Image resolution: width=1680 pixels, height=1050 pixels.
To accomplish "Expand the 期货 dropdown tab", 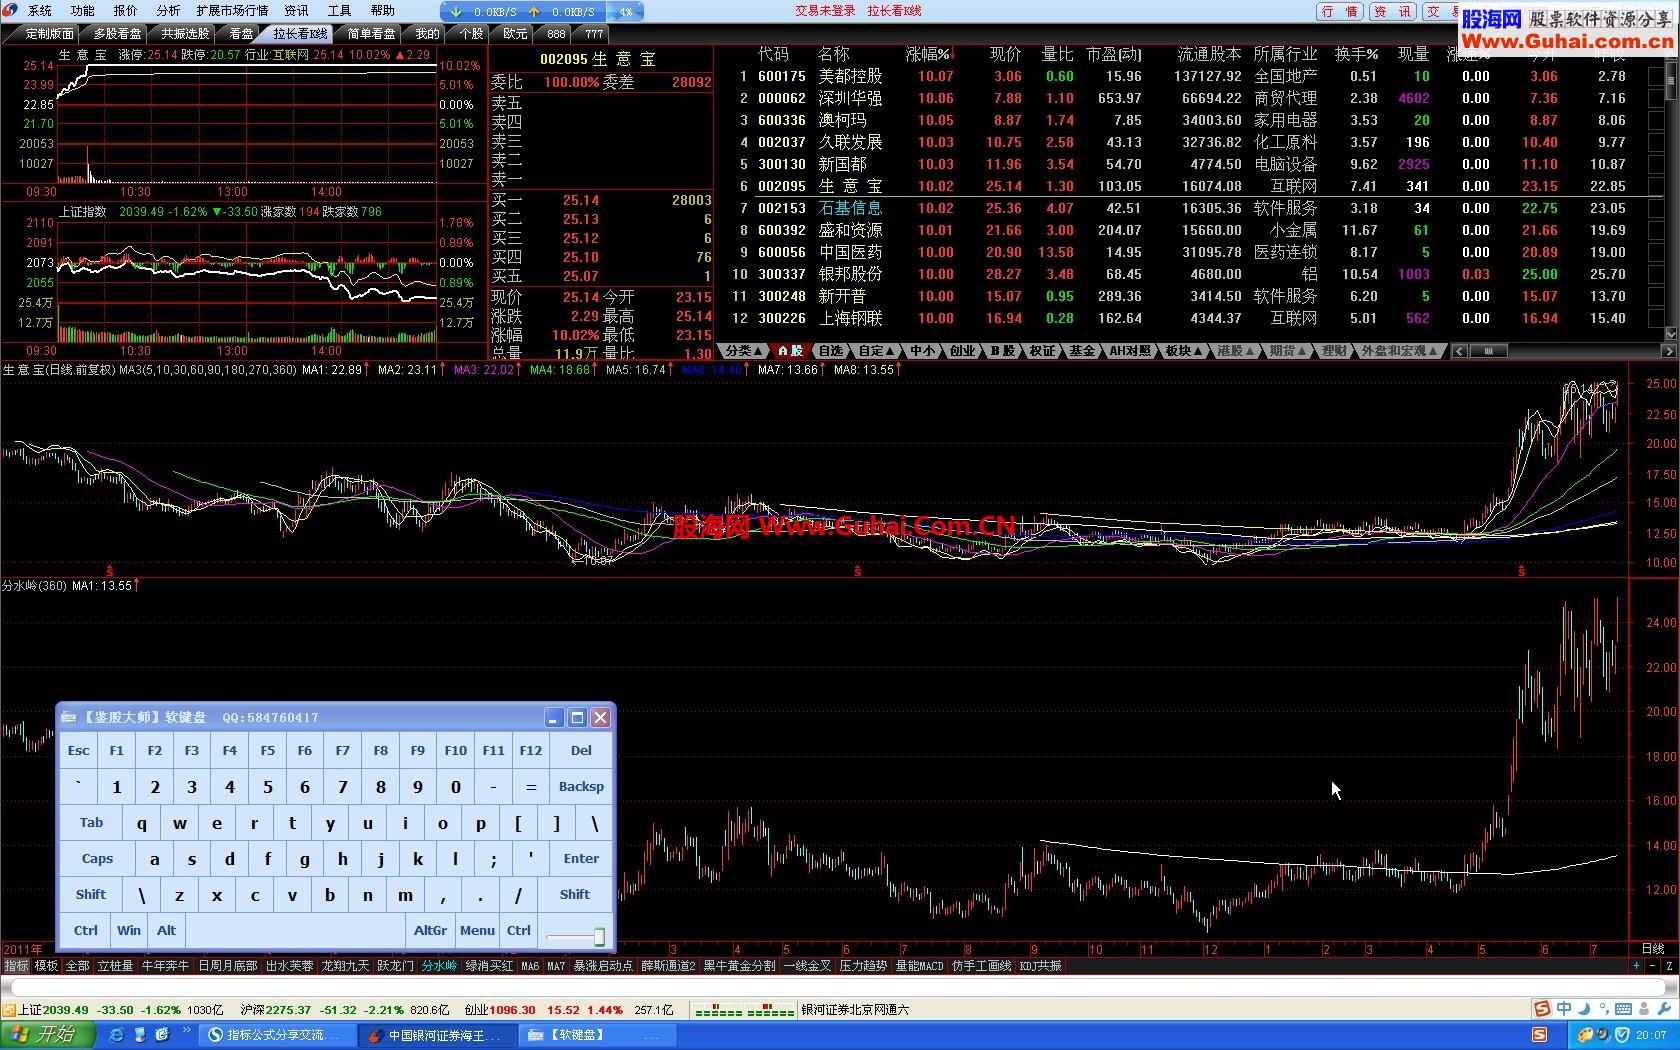I will 1287,351.
